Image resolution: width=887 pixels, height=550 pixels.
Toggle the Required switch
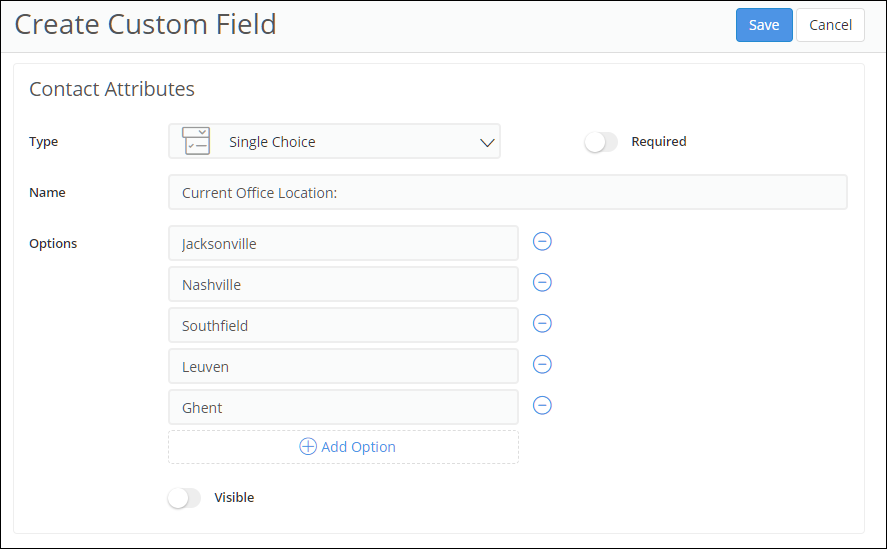pos(601,142)
